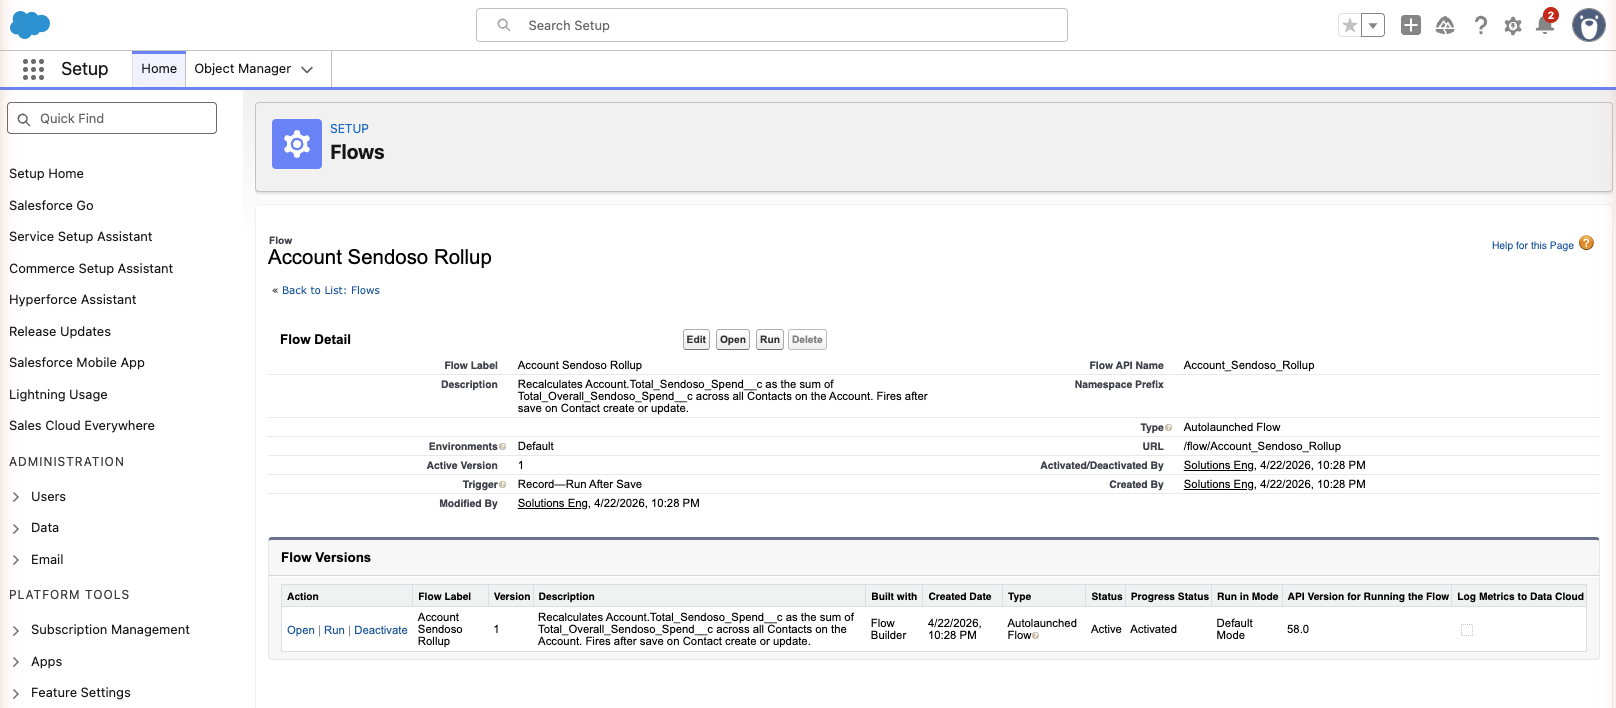Open Sales Cloud Everywhere in sidebar

[82, 426]
